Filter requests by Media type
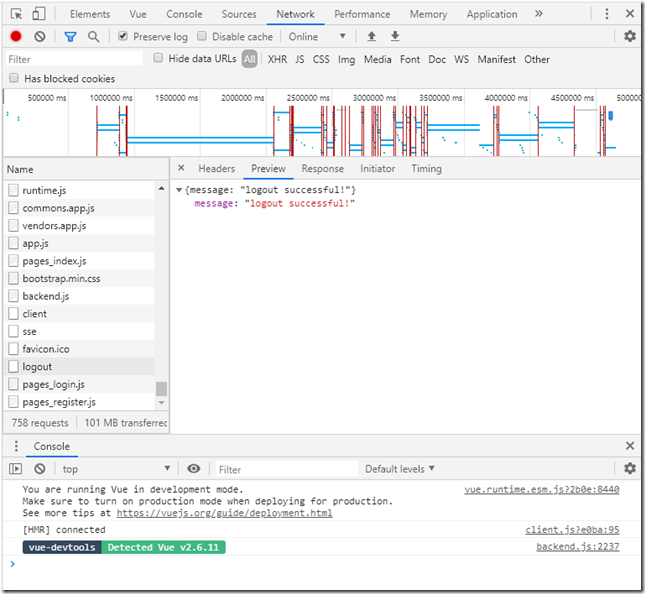645x594 pixels. coord(377,59)
